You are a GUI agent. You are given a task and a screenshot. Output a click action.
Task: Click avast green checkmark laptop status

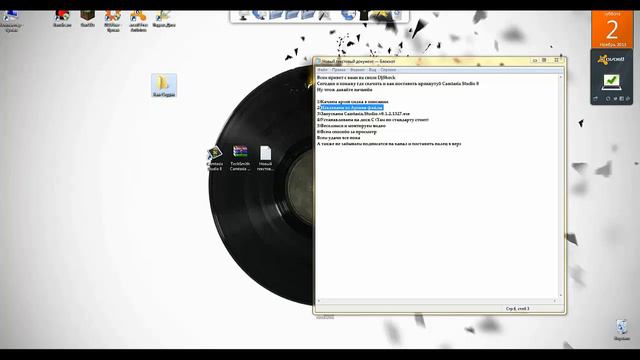(x=611, y=82)
